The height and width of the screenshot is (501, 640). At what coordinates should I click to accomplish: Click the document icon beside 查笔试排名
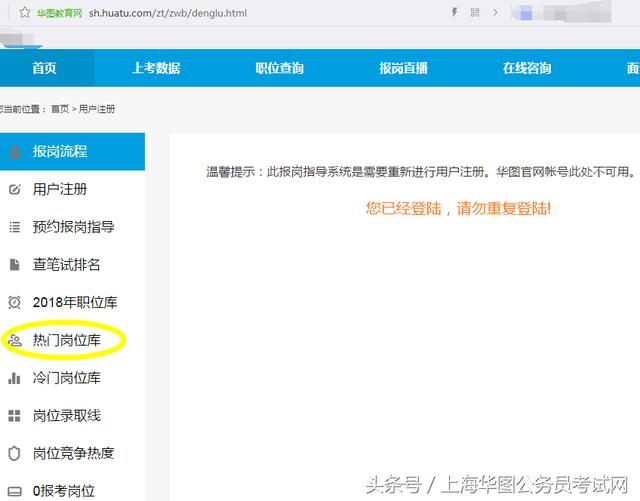pos(15,265)
